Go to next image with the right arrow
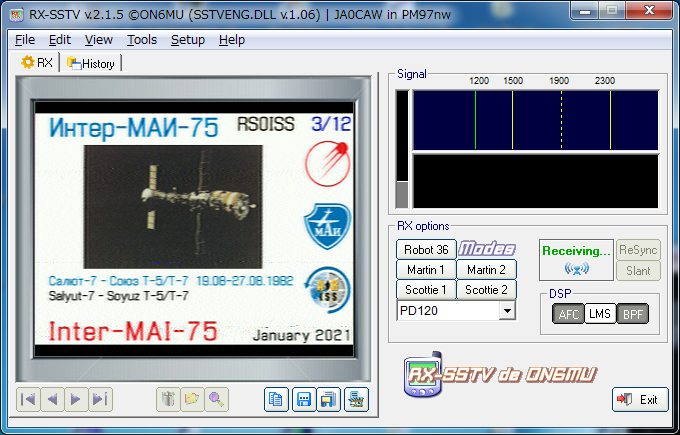 (x=76, y=399)
